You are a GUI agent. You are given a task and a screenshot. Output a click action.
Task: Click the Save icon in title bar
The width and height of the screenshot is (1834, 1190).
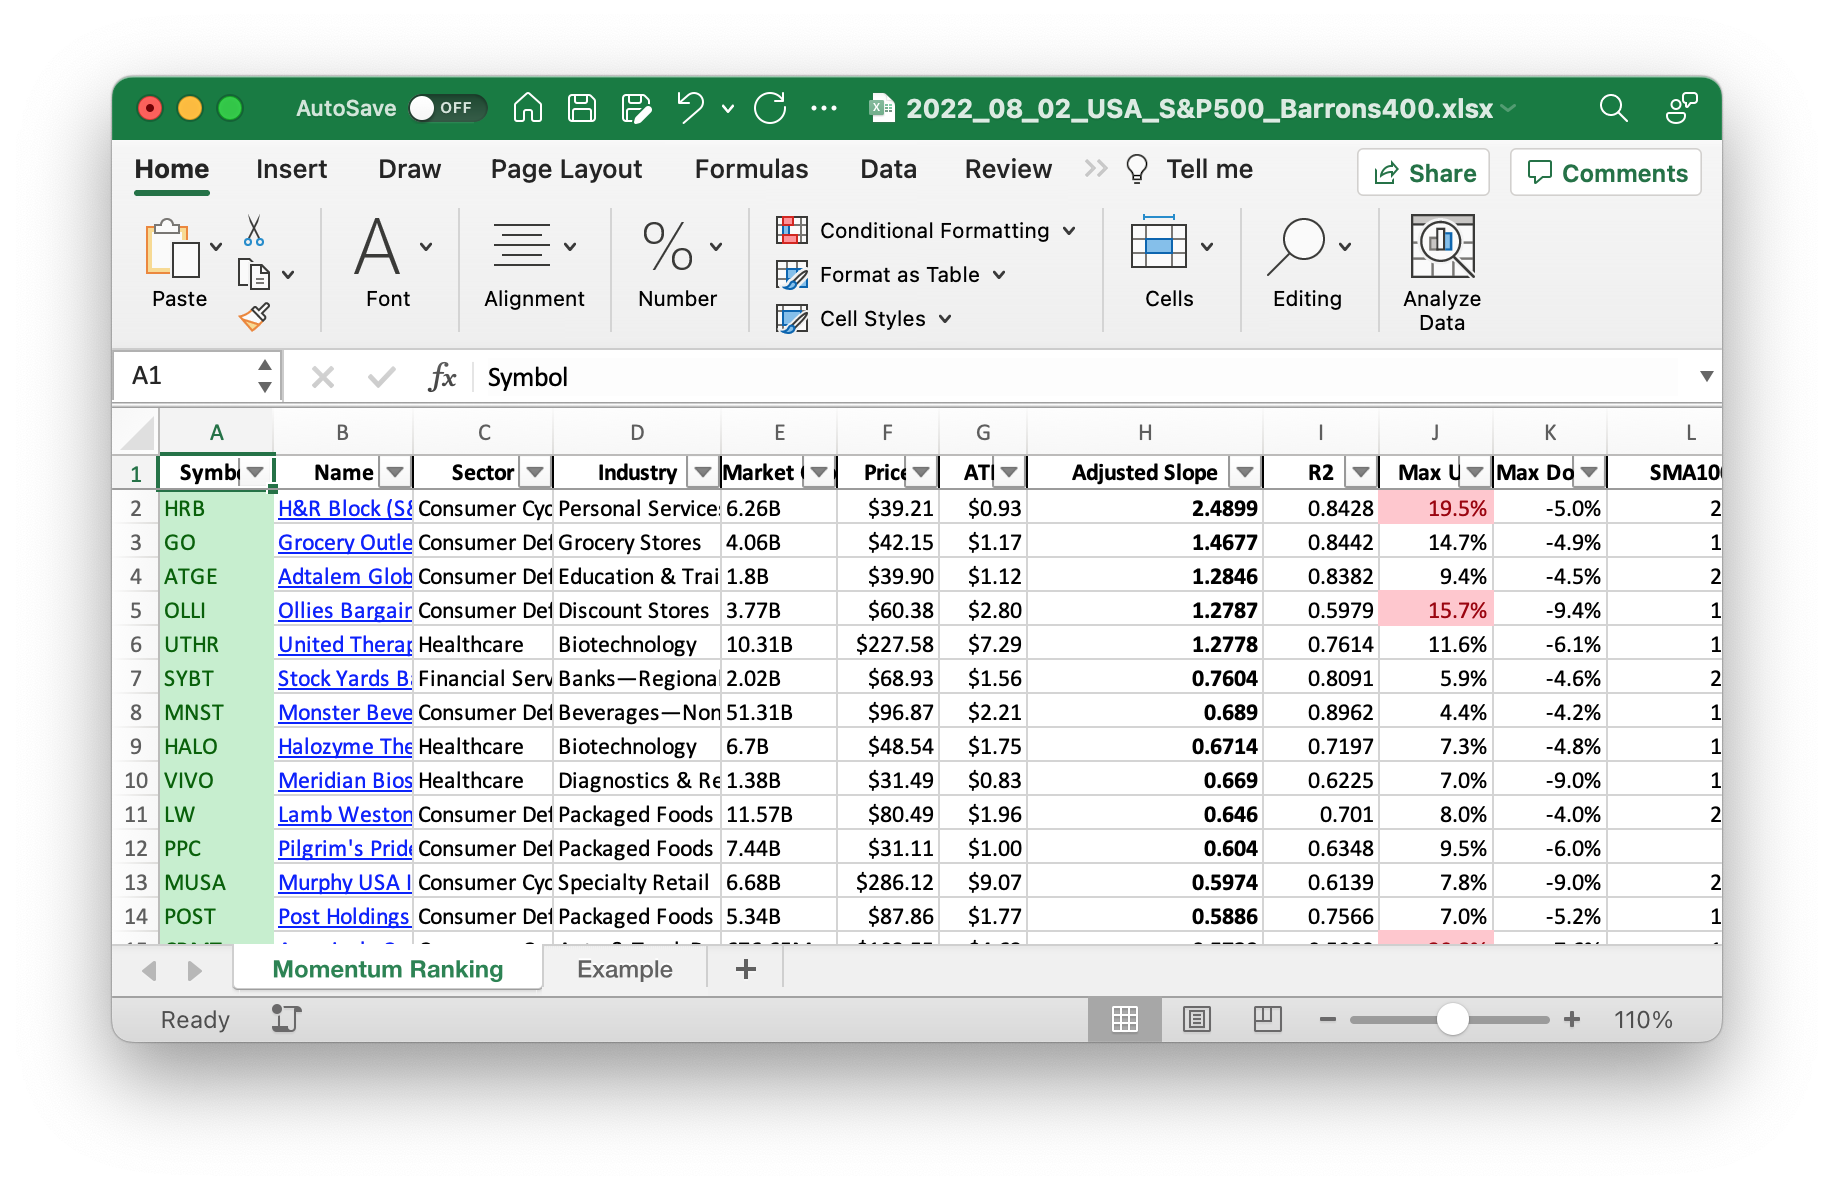581,108
